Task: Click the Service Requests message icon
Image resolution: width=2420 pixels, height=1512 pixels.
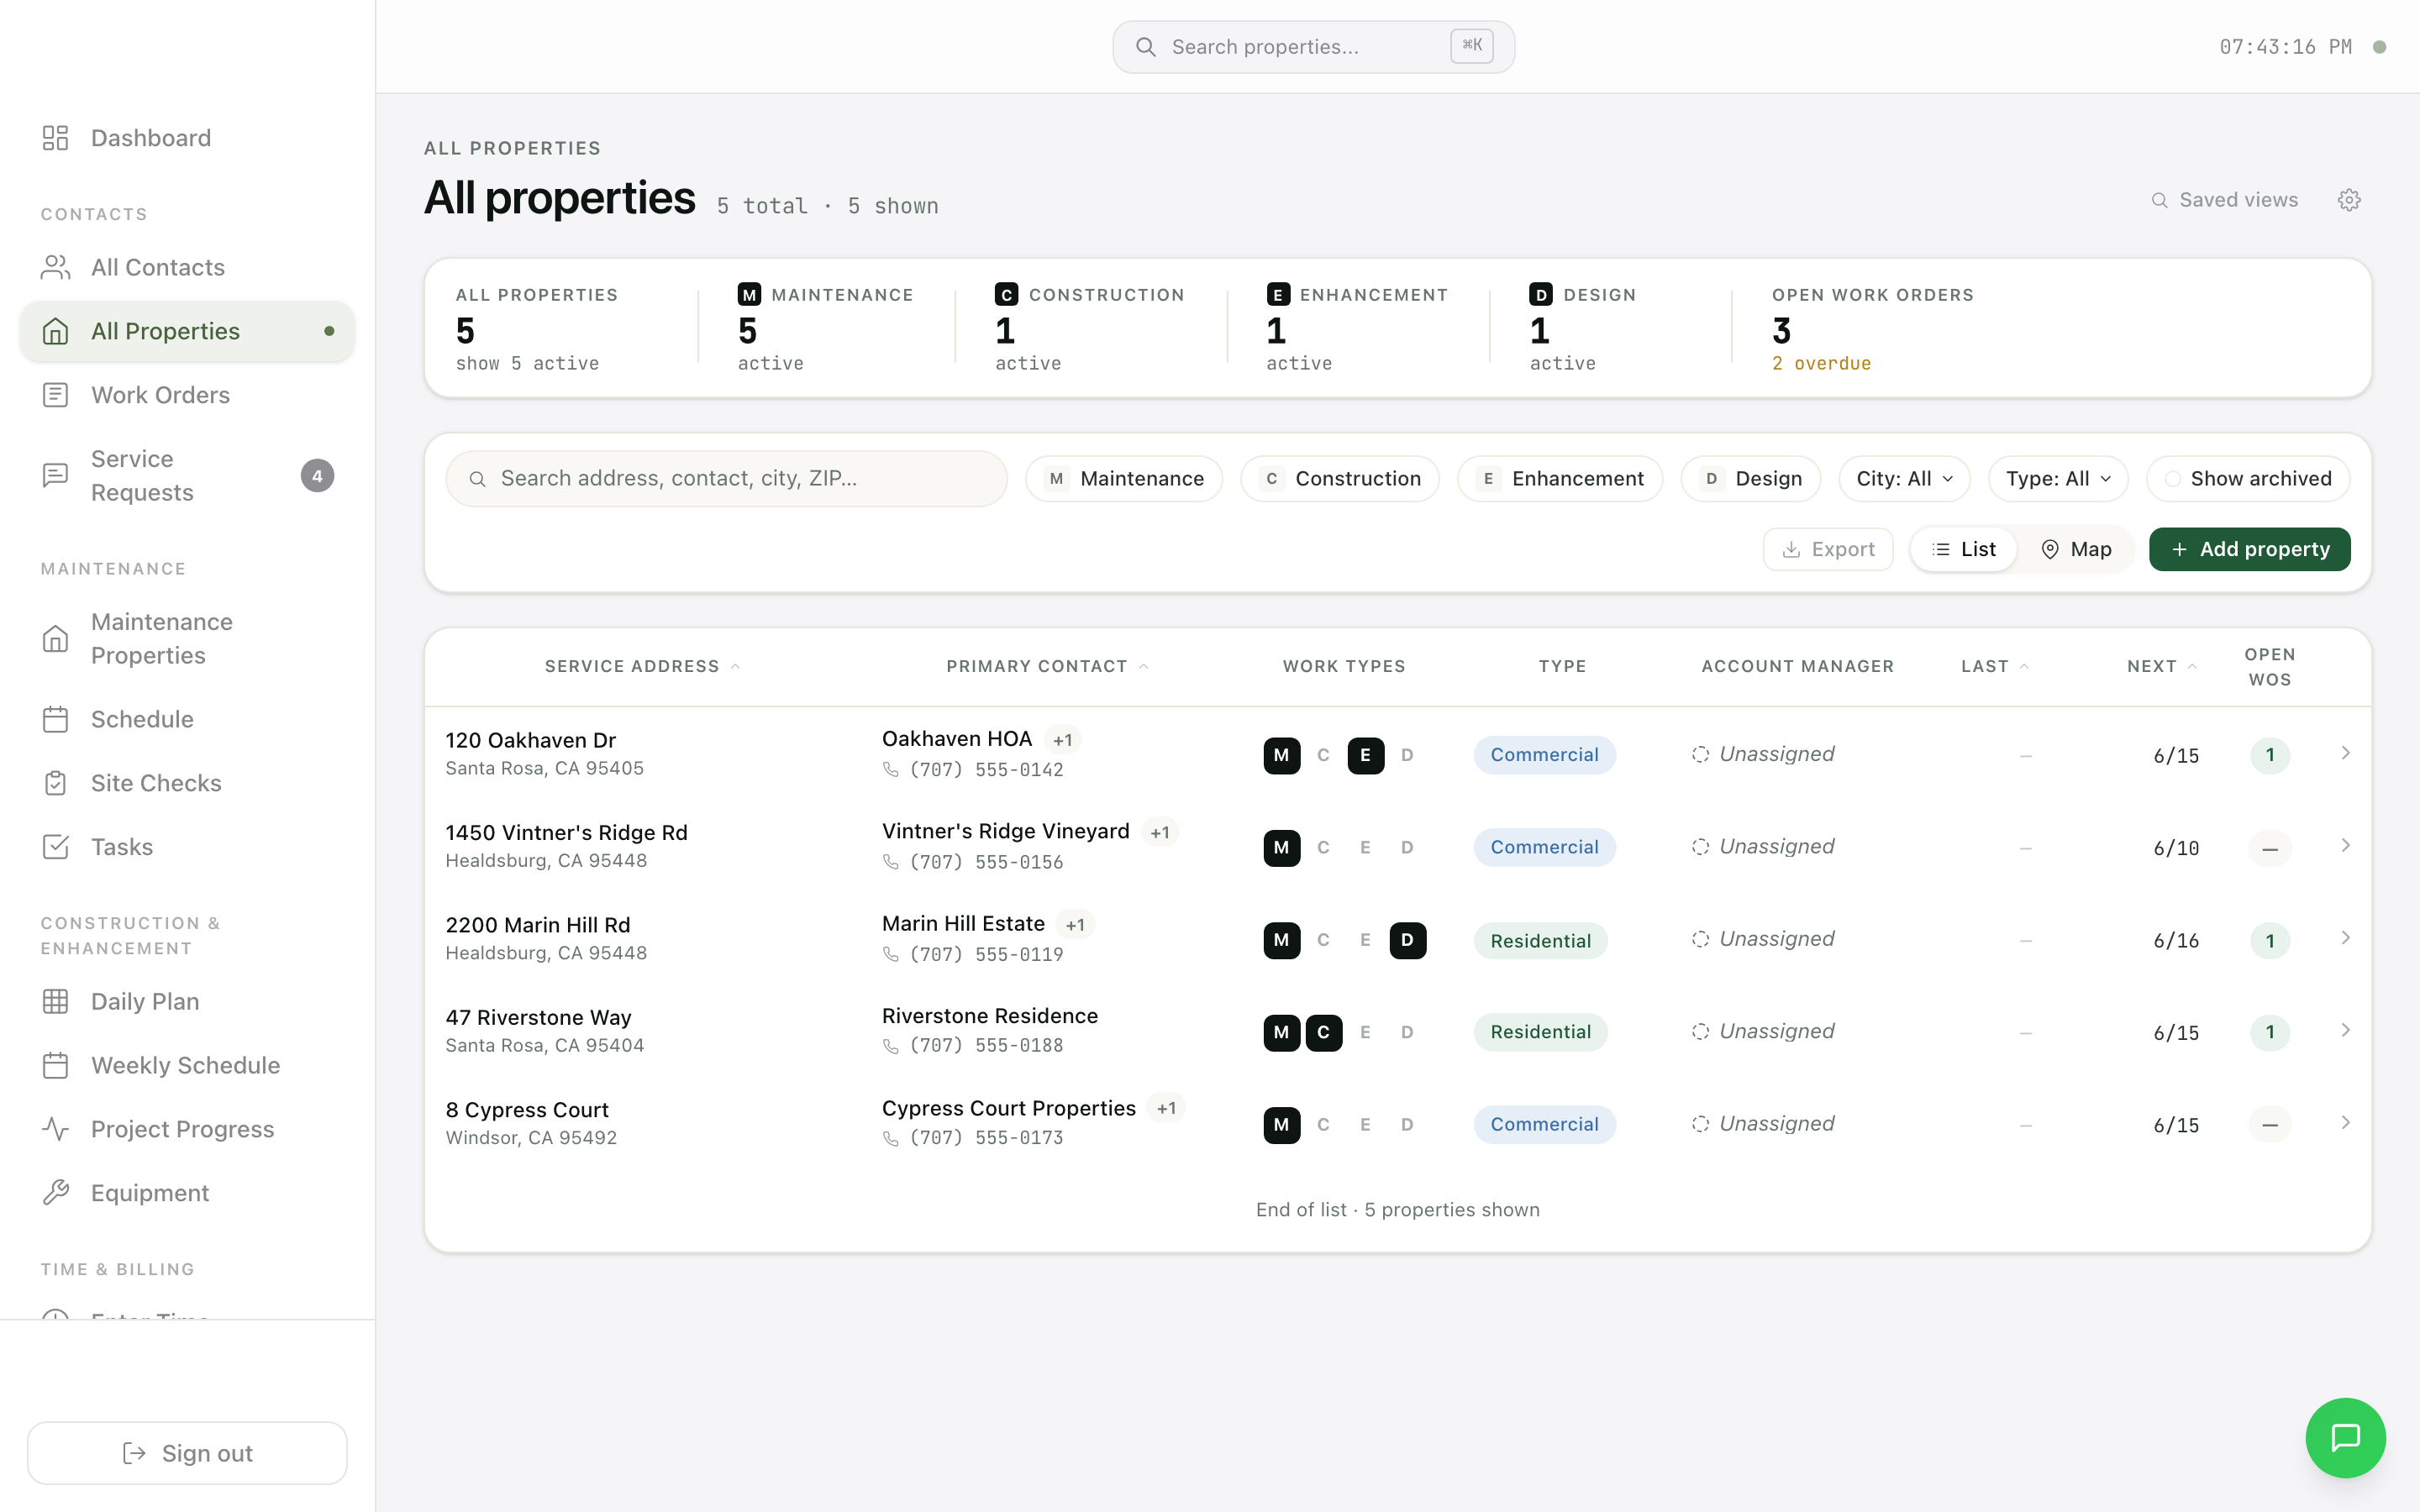Action: [x=55, y=475]
